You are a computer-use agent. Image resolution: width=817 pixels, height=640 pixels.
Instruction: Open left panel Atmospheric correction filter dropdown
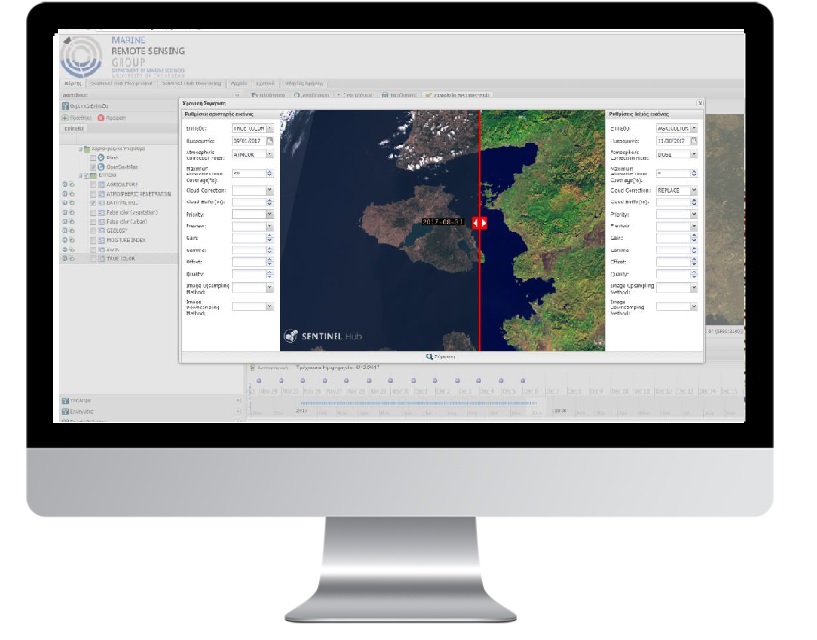pos(269,154)
